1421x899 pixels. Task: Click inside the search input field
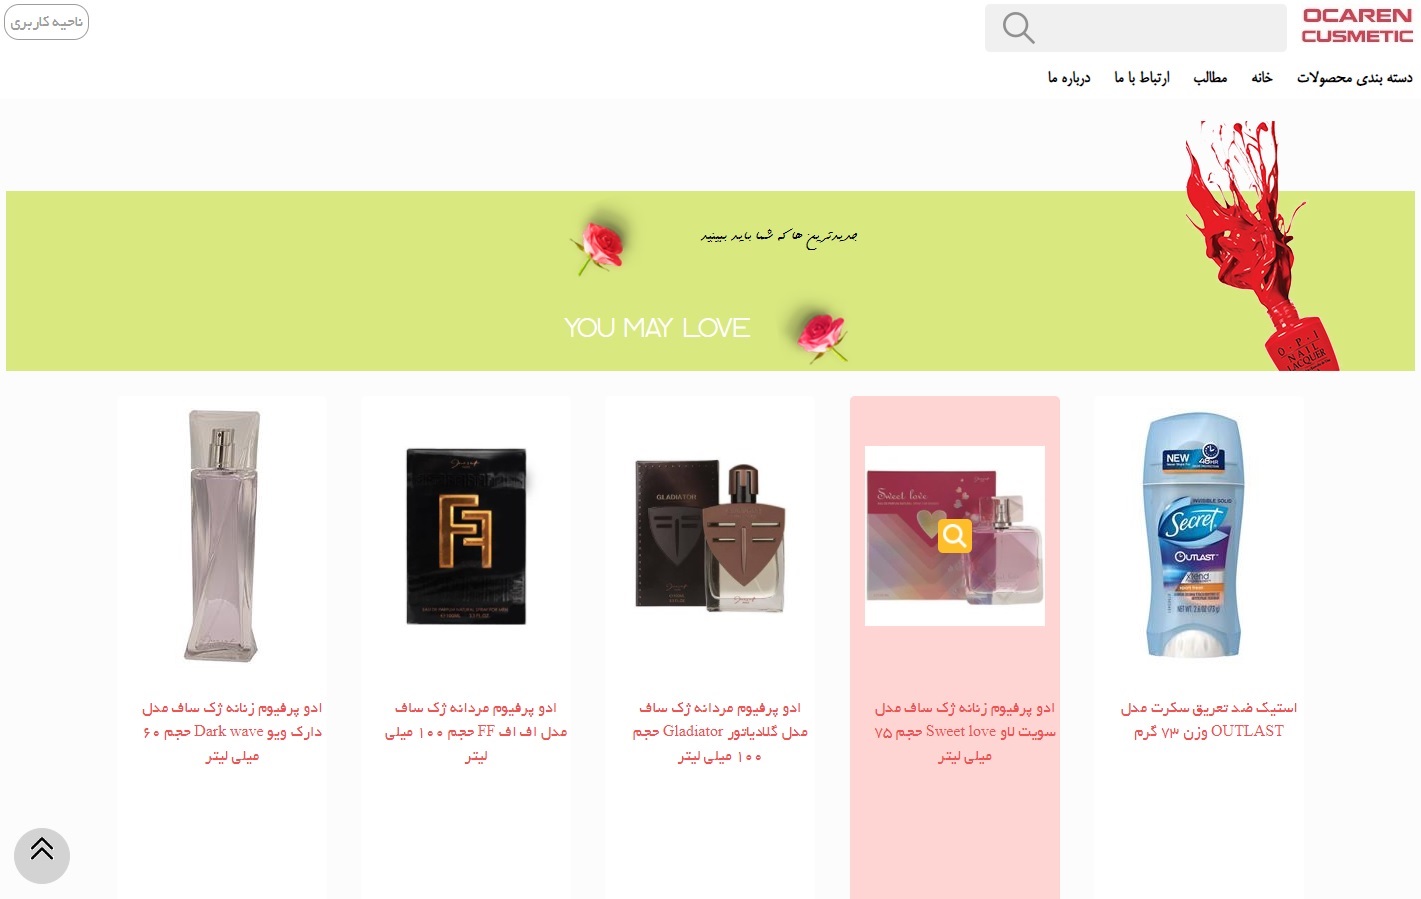pos(1160,28)
